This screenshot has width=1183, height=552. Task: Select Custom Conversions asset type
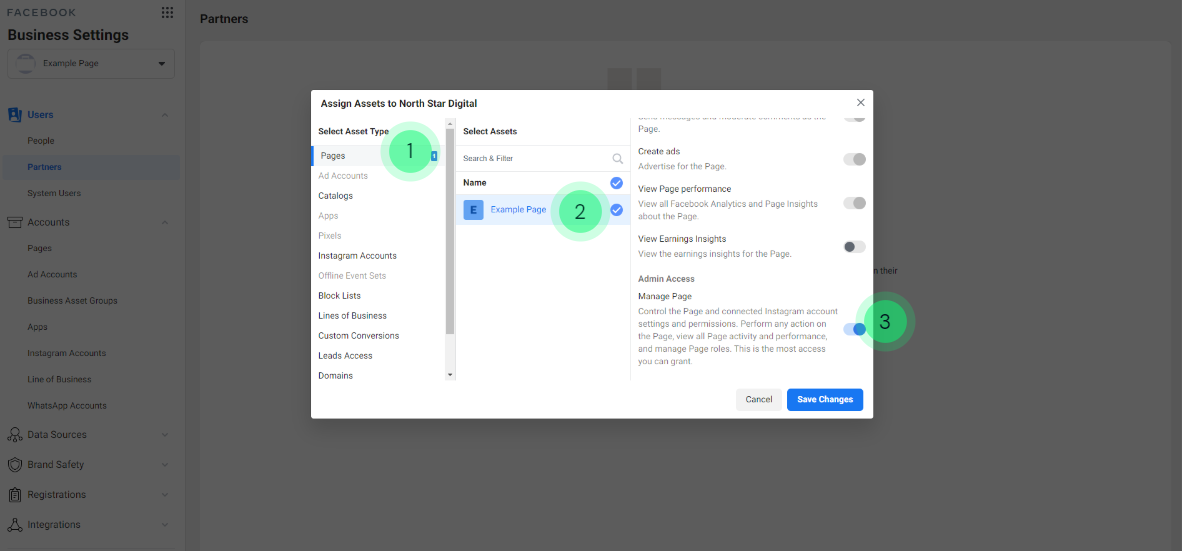(358, 336)
